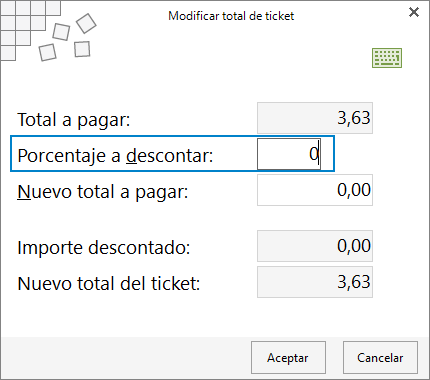Click the middle tilted square beside grid
This screenshot has height=380, width=430.
click(61, 32)
